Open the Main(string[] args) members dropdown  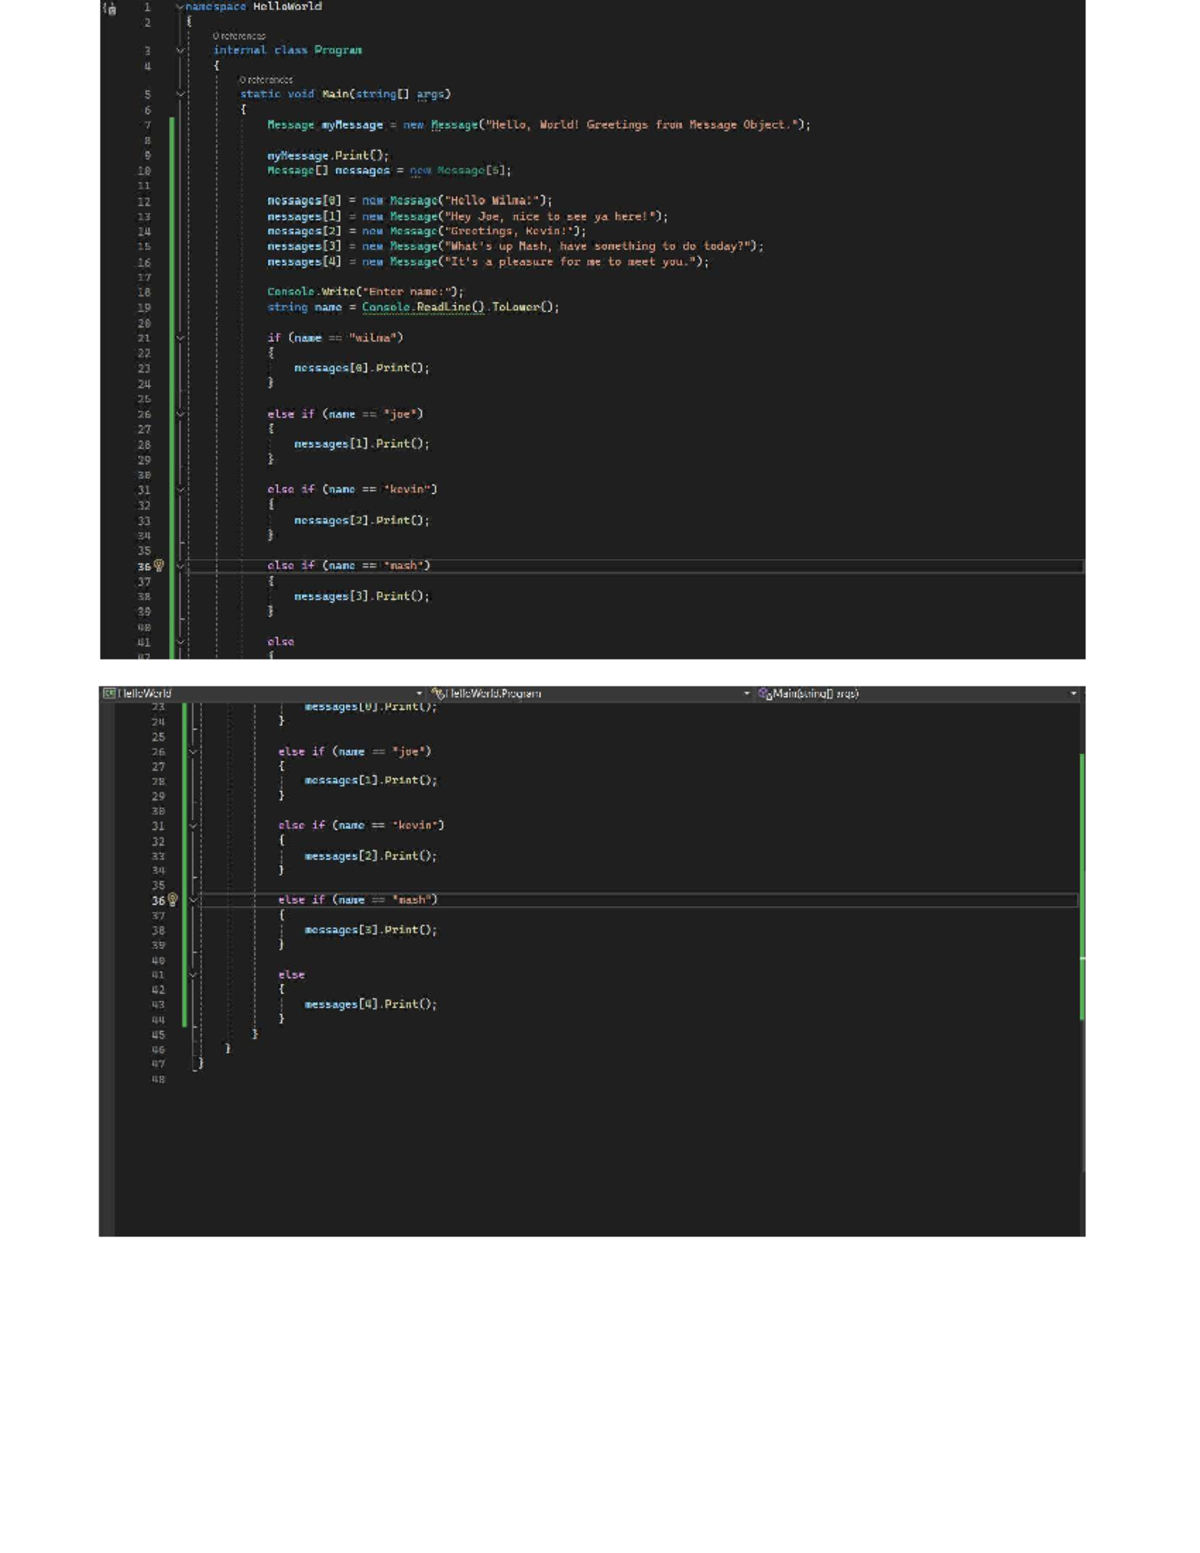pos(1071,692)
